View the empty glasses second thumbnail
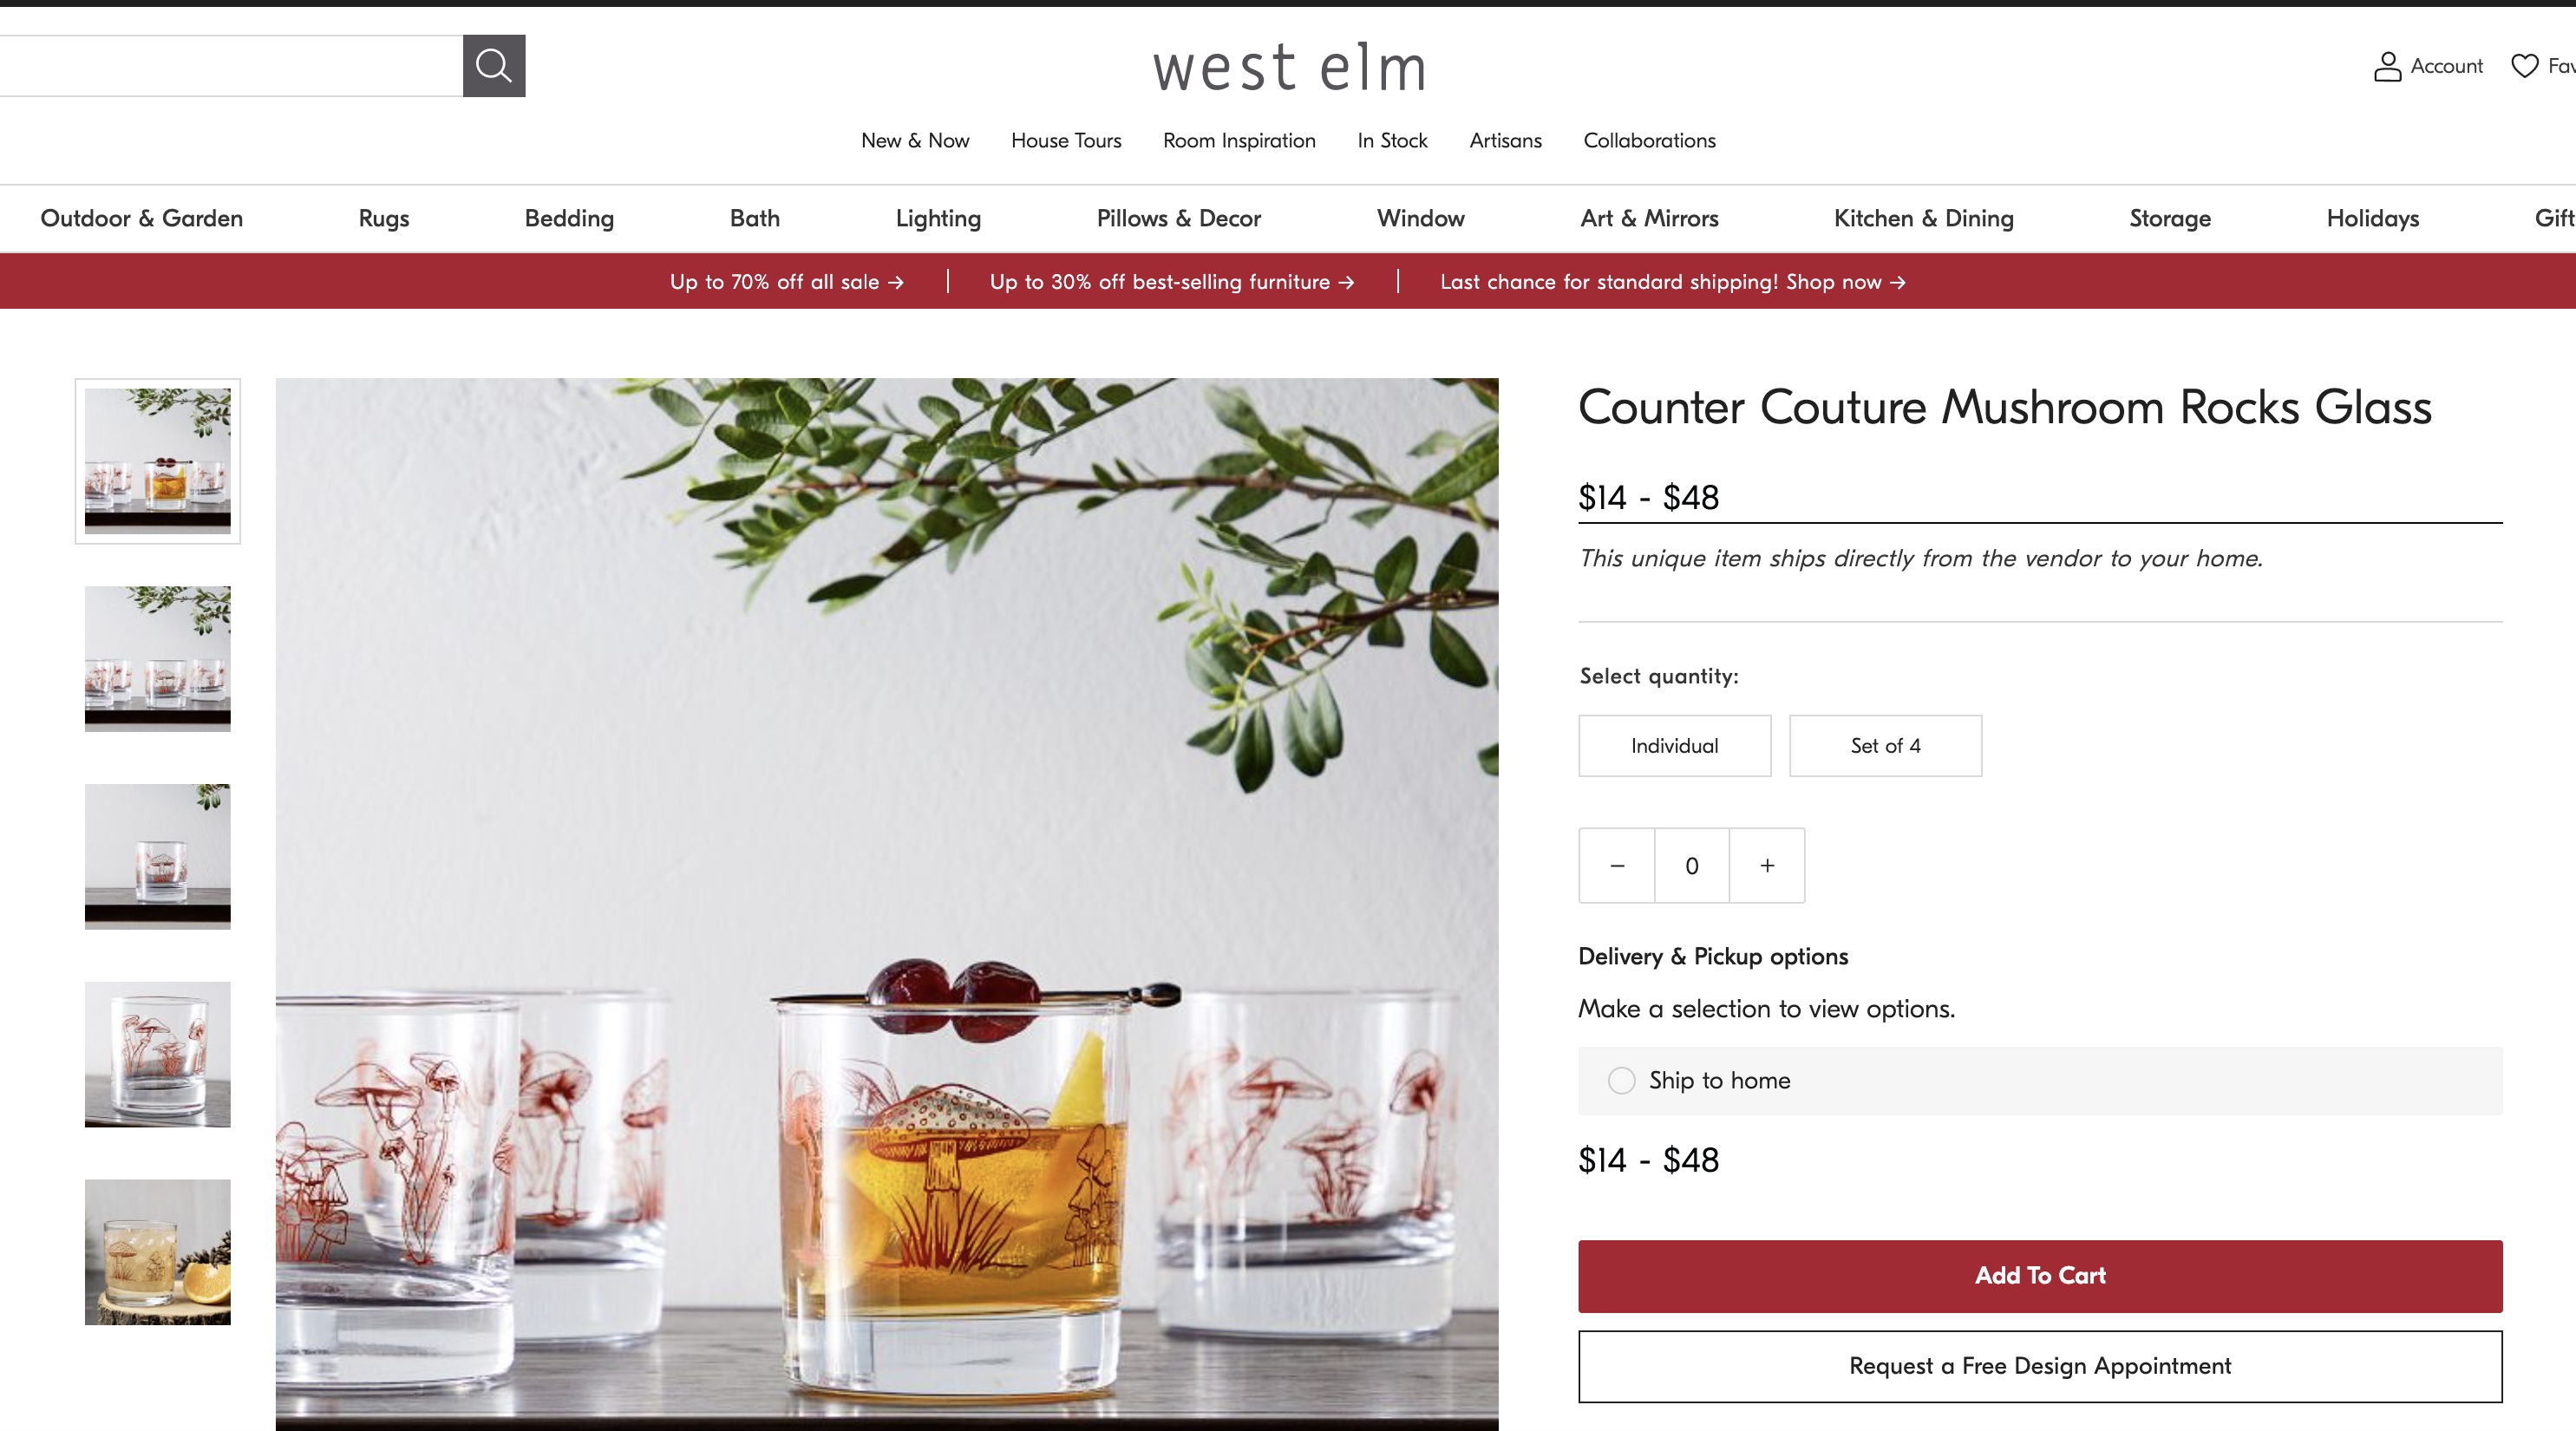This screenshot has height=1431, width=2576. (x=158, y=658)
